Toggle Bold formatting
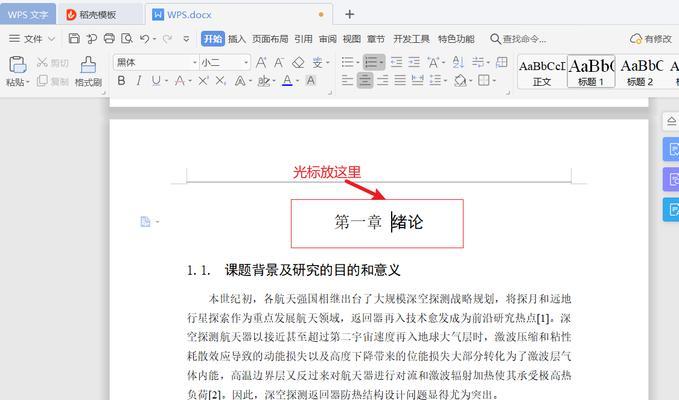Image resolution: width=679 pixels, height=400 pixels. point(121,81)
